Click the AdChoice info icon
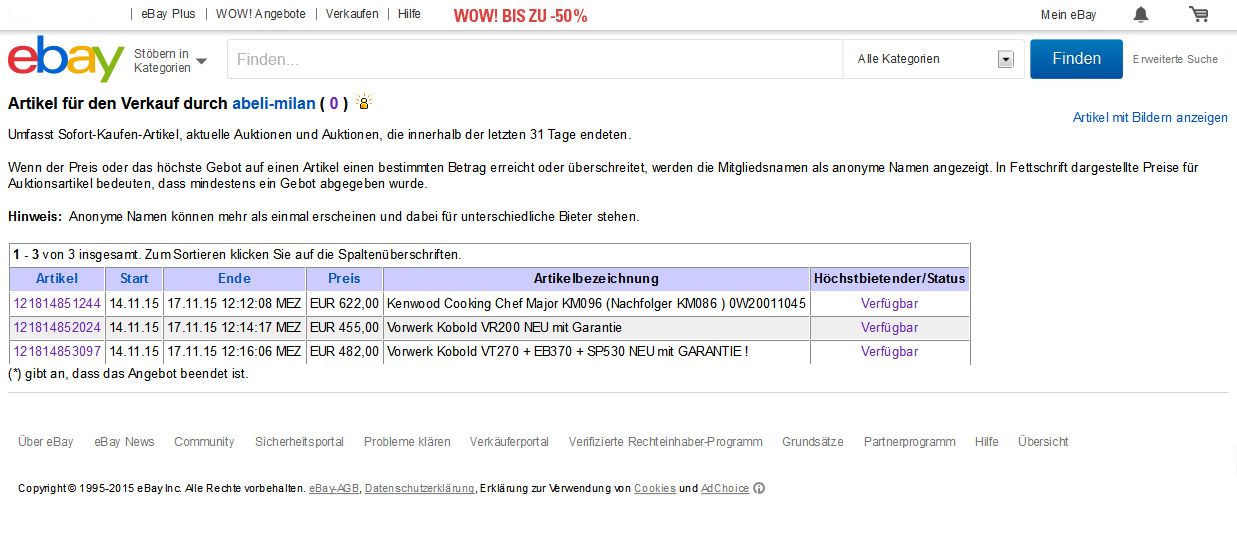This screenshot has width=1237, height=546. [759, 488]
